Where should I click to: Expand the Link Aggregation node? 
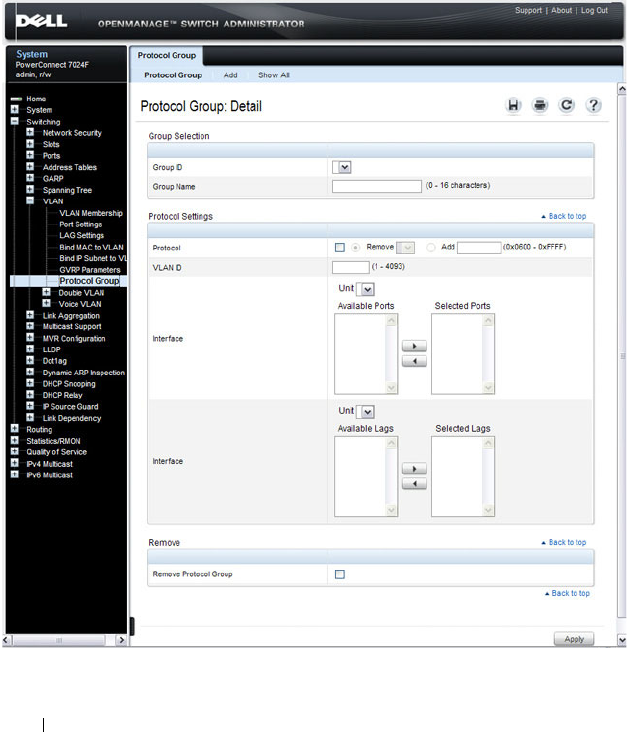(x=30, y=315)
